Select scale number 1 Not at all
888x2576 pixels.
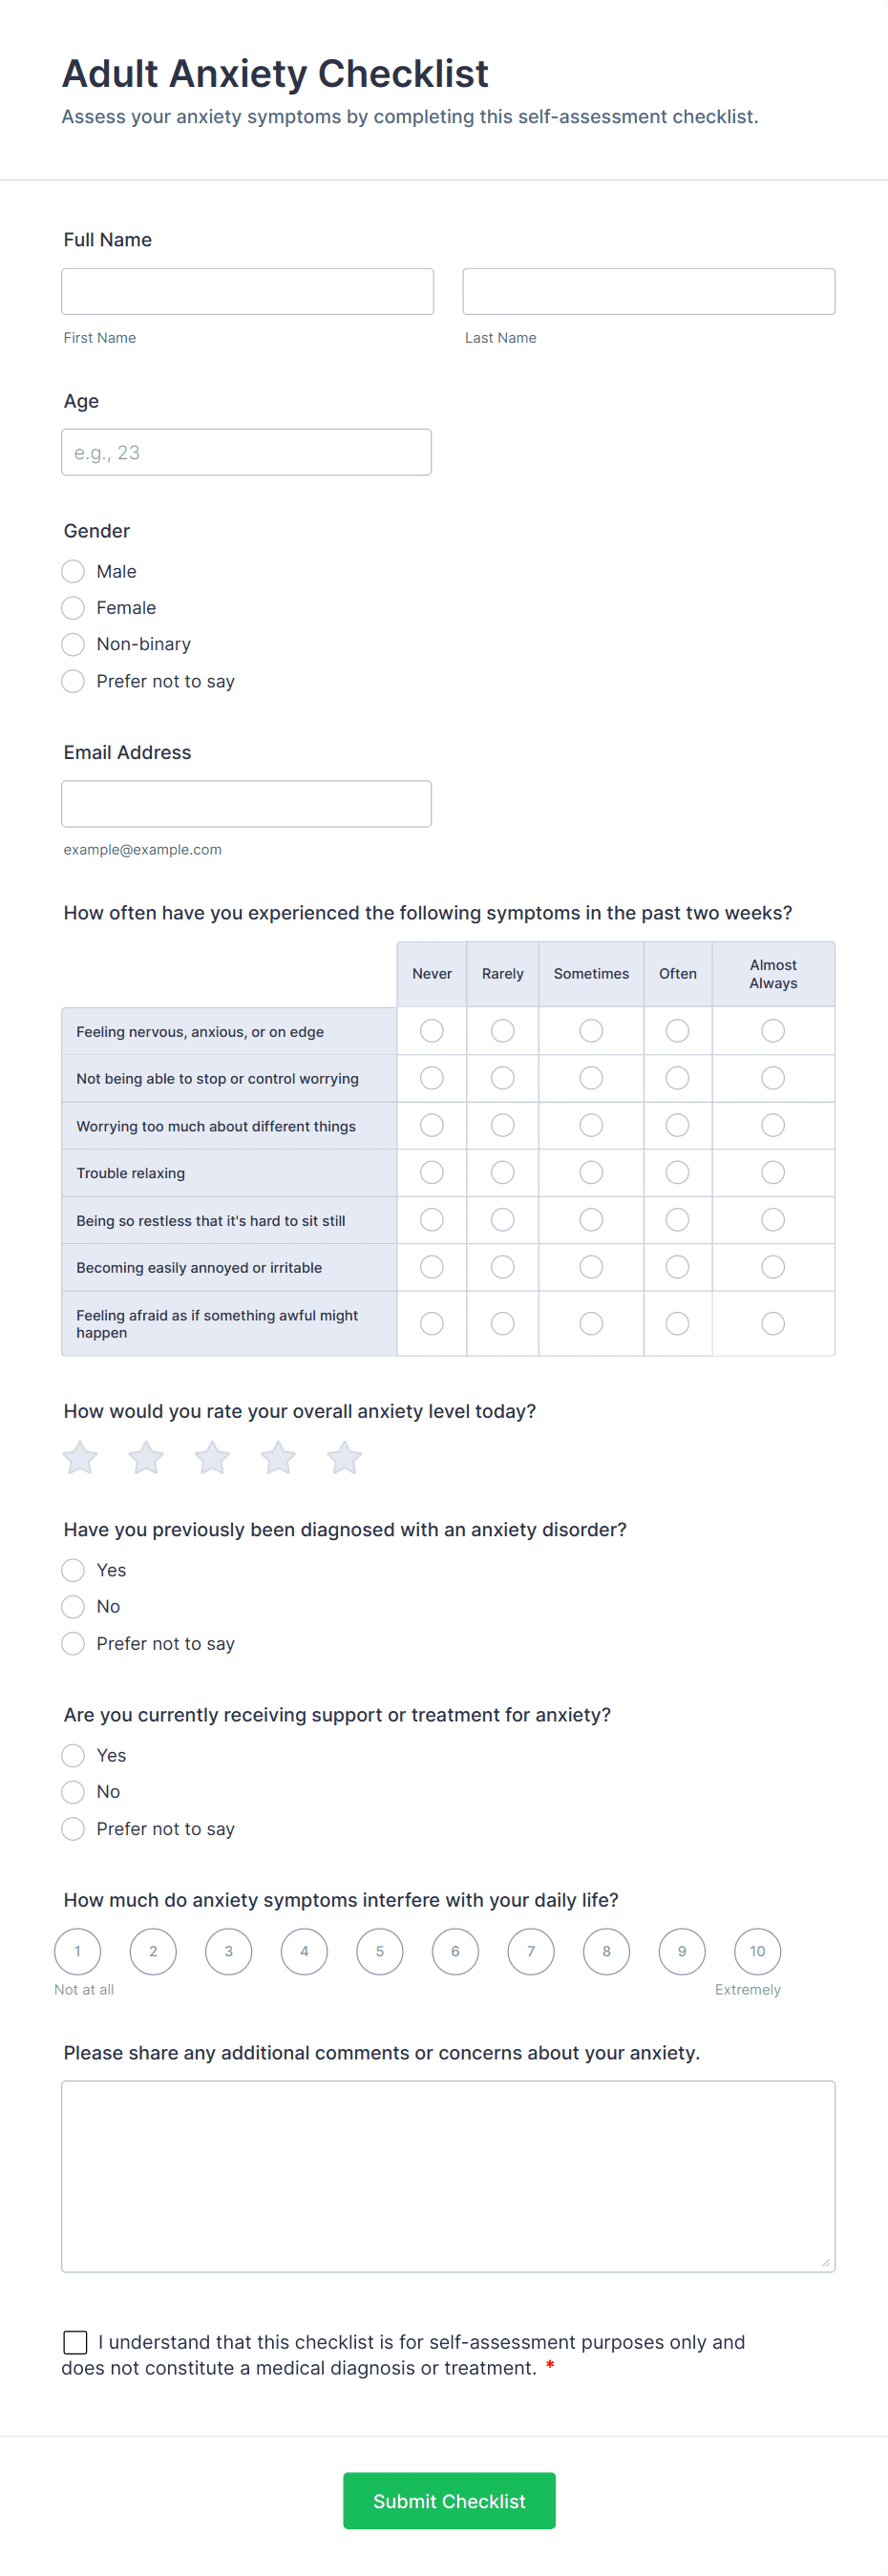pos(78,1951)
